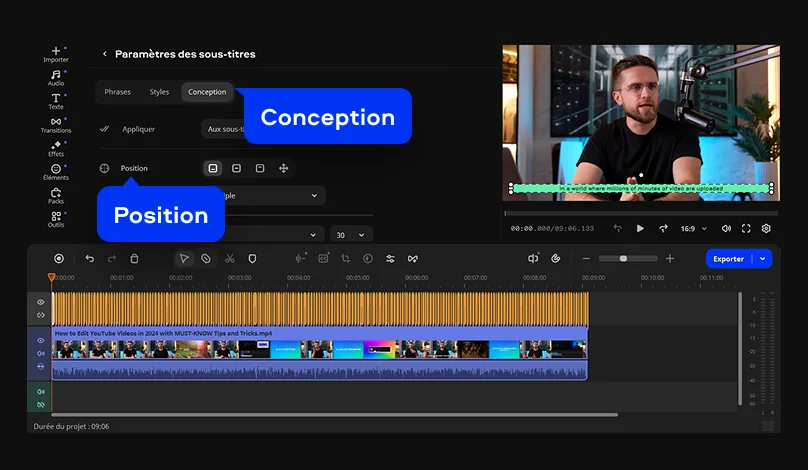Open the Outils tools panel
Viewport: 808px width, 470px height.
point(56,218)
